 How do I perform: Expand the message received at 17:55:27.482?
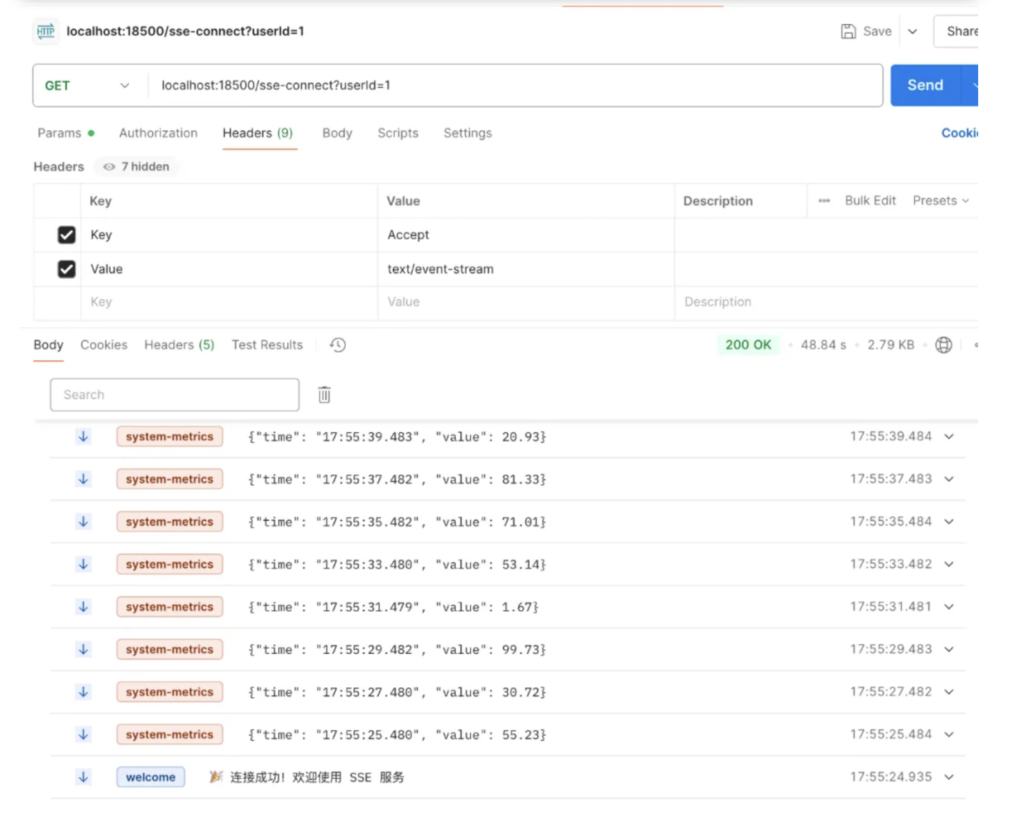pyautogui.click(x=949, y=692)
